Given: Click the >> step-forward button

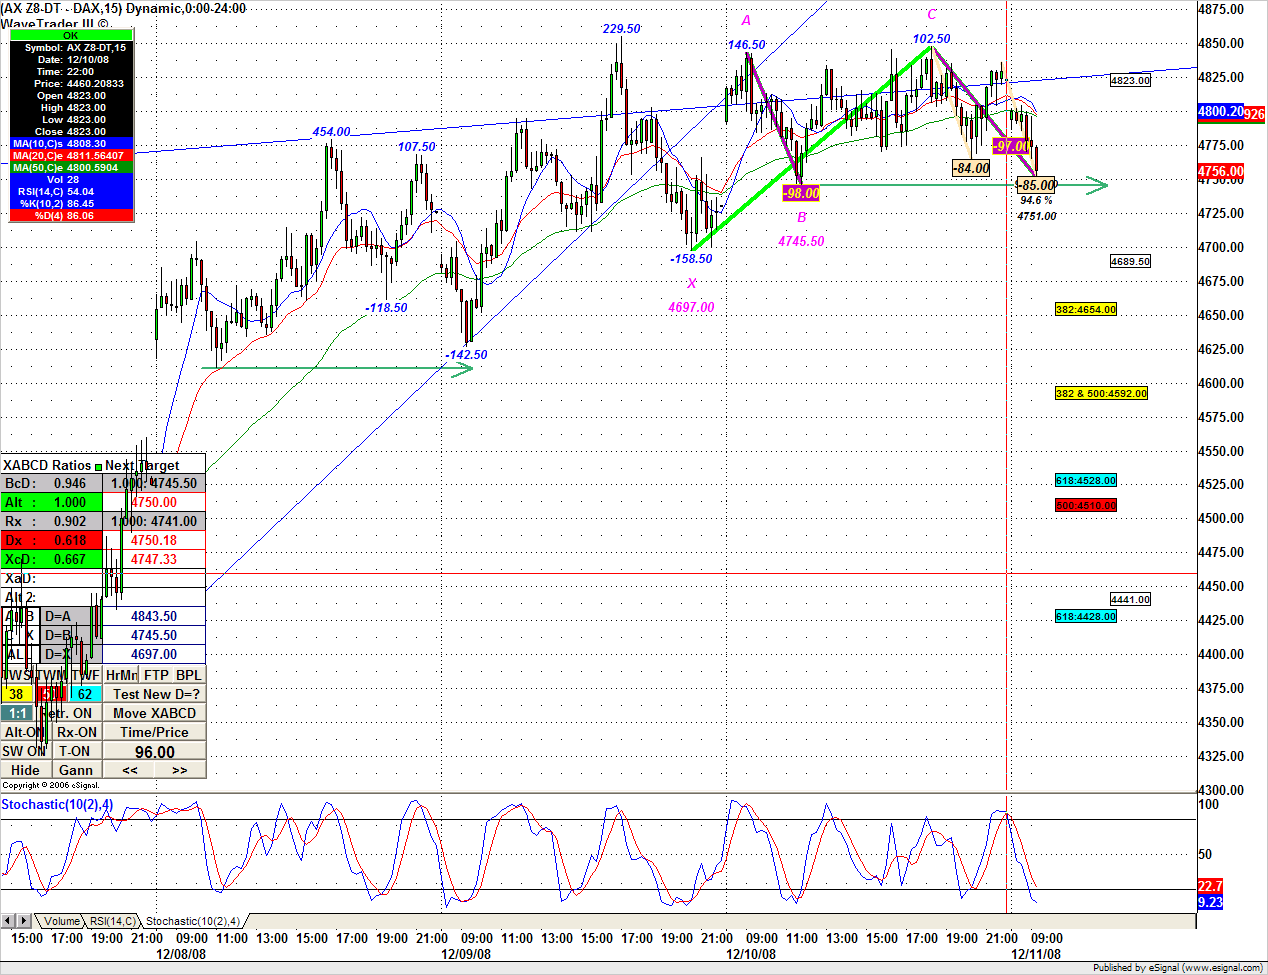Looking at the screenshot, I should (180, 770).
